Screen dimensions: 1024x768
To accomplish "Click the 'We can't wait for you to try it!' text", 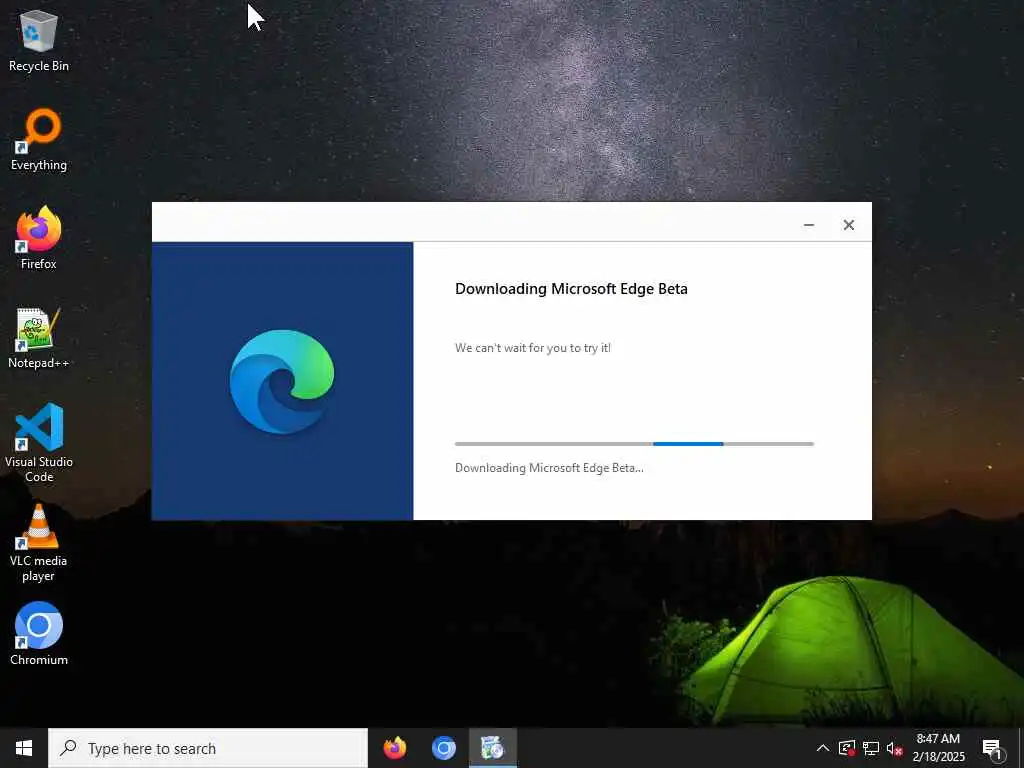I will click(x=533, y=348).
